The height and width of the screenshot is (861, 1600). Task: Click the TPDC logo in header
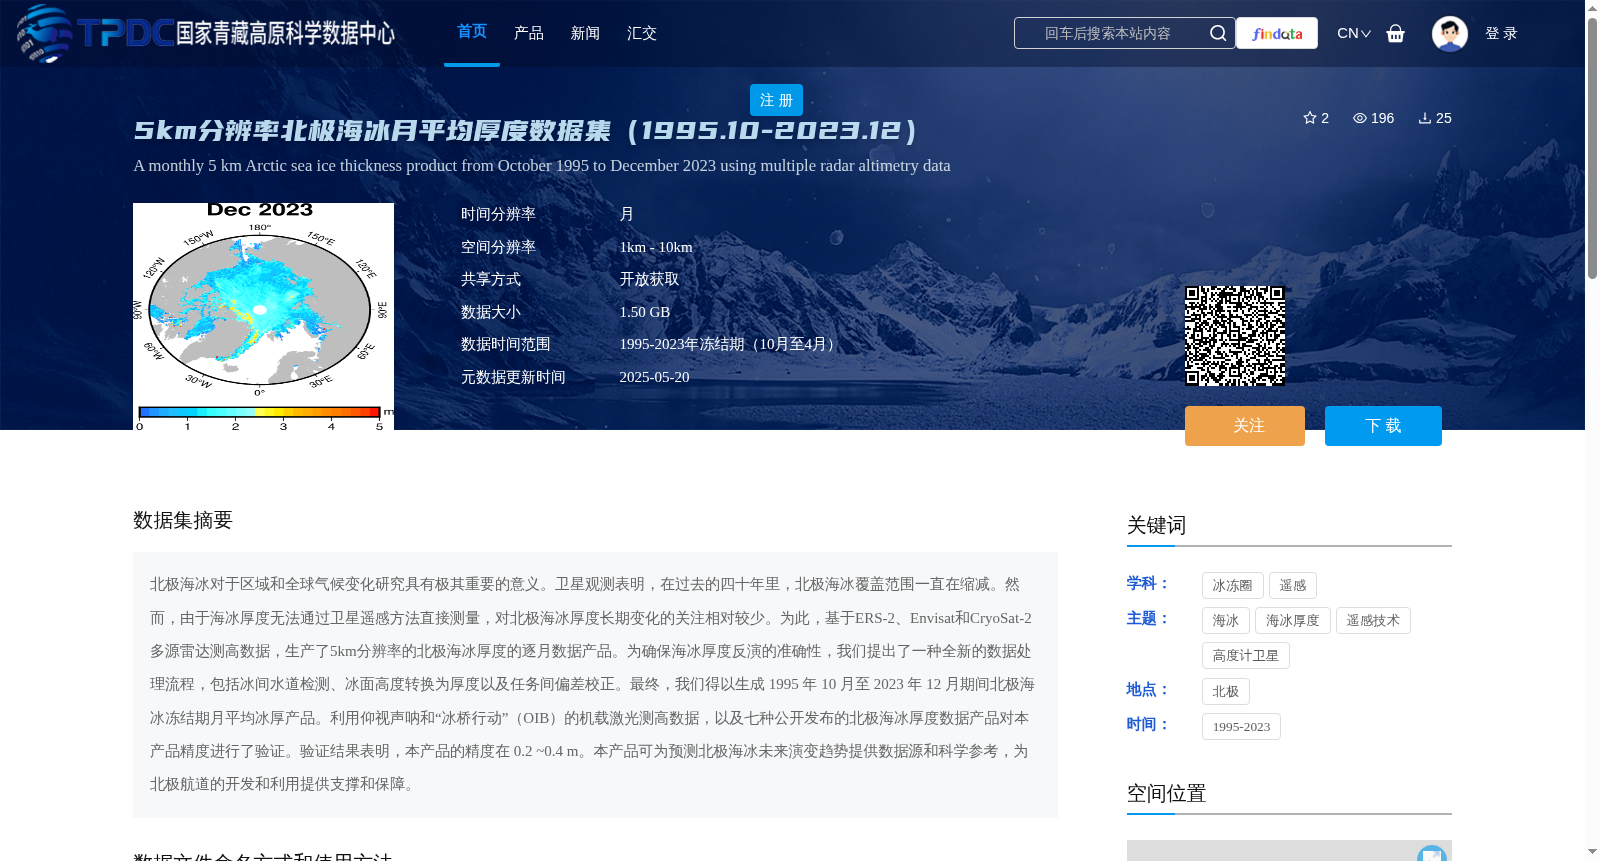[x=205, y=33]
